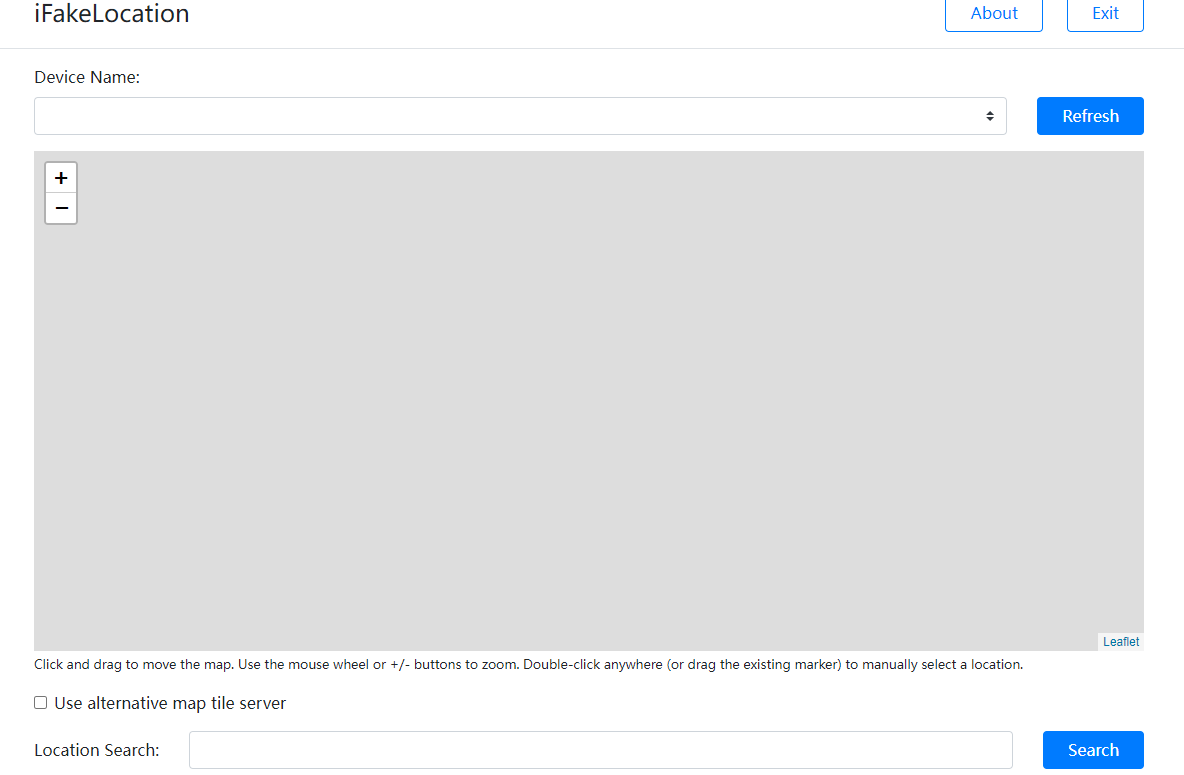Click the 'Location Search:' label

click(97, 750)
